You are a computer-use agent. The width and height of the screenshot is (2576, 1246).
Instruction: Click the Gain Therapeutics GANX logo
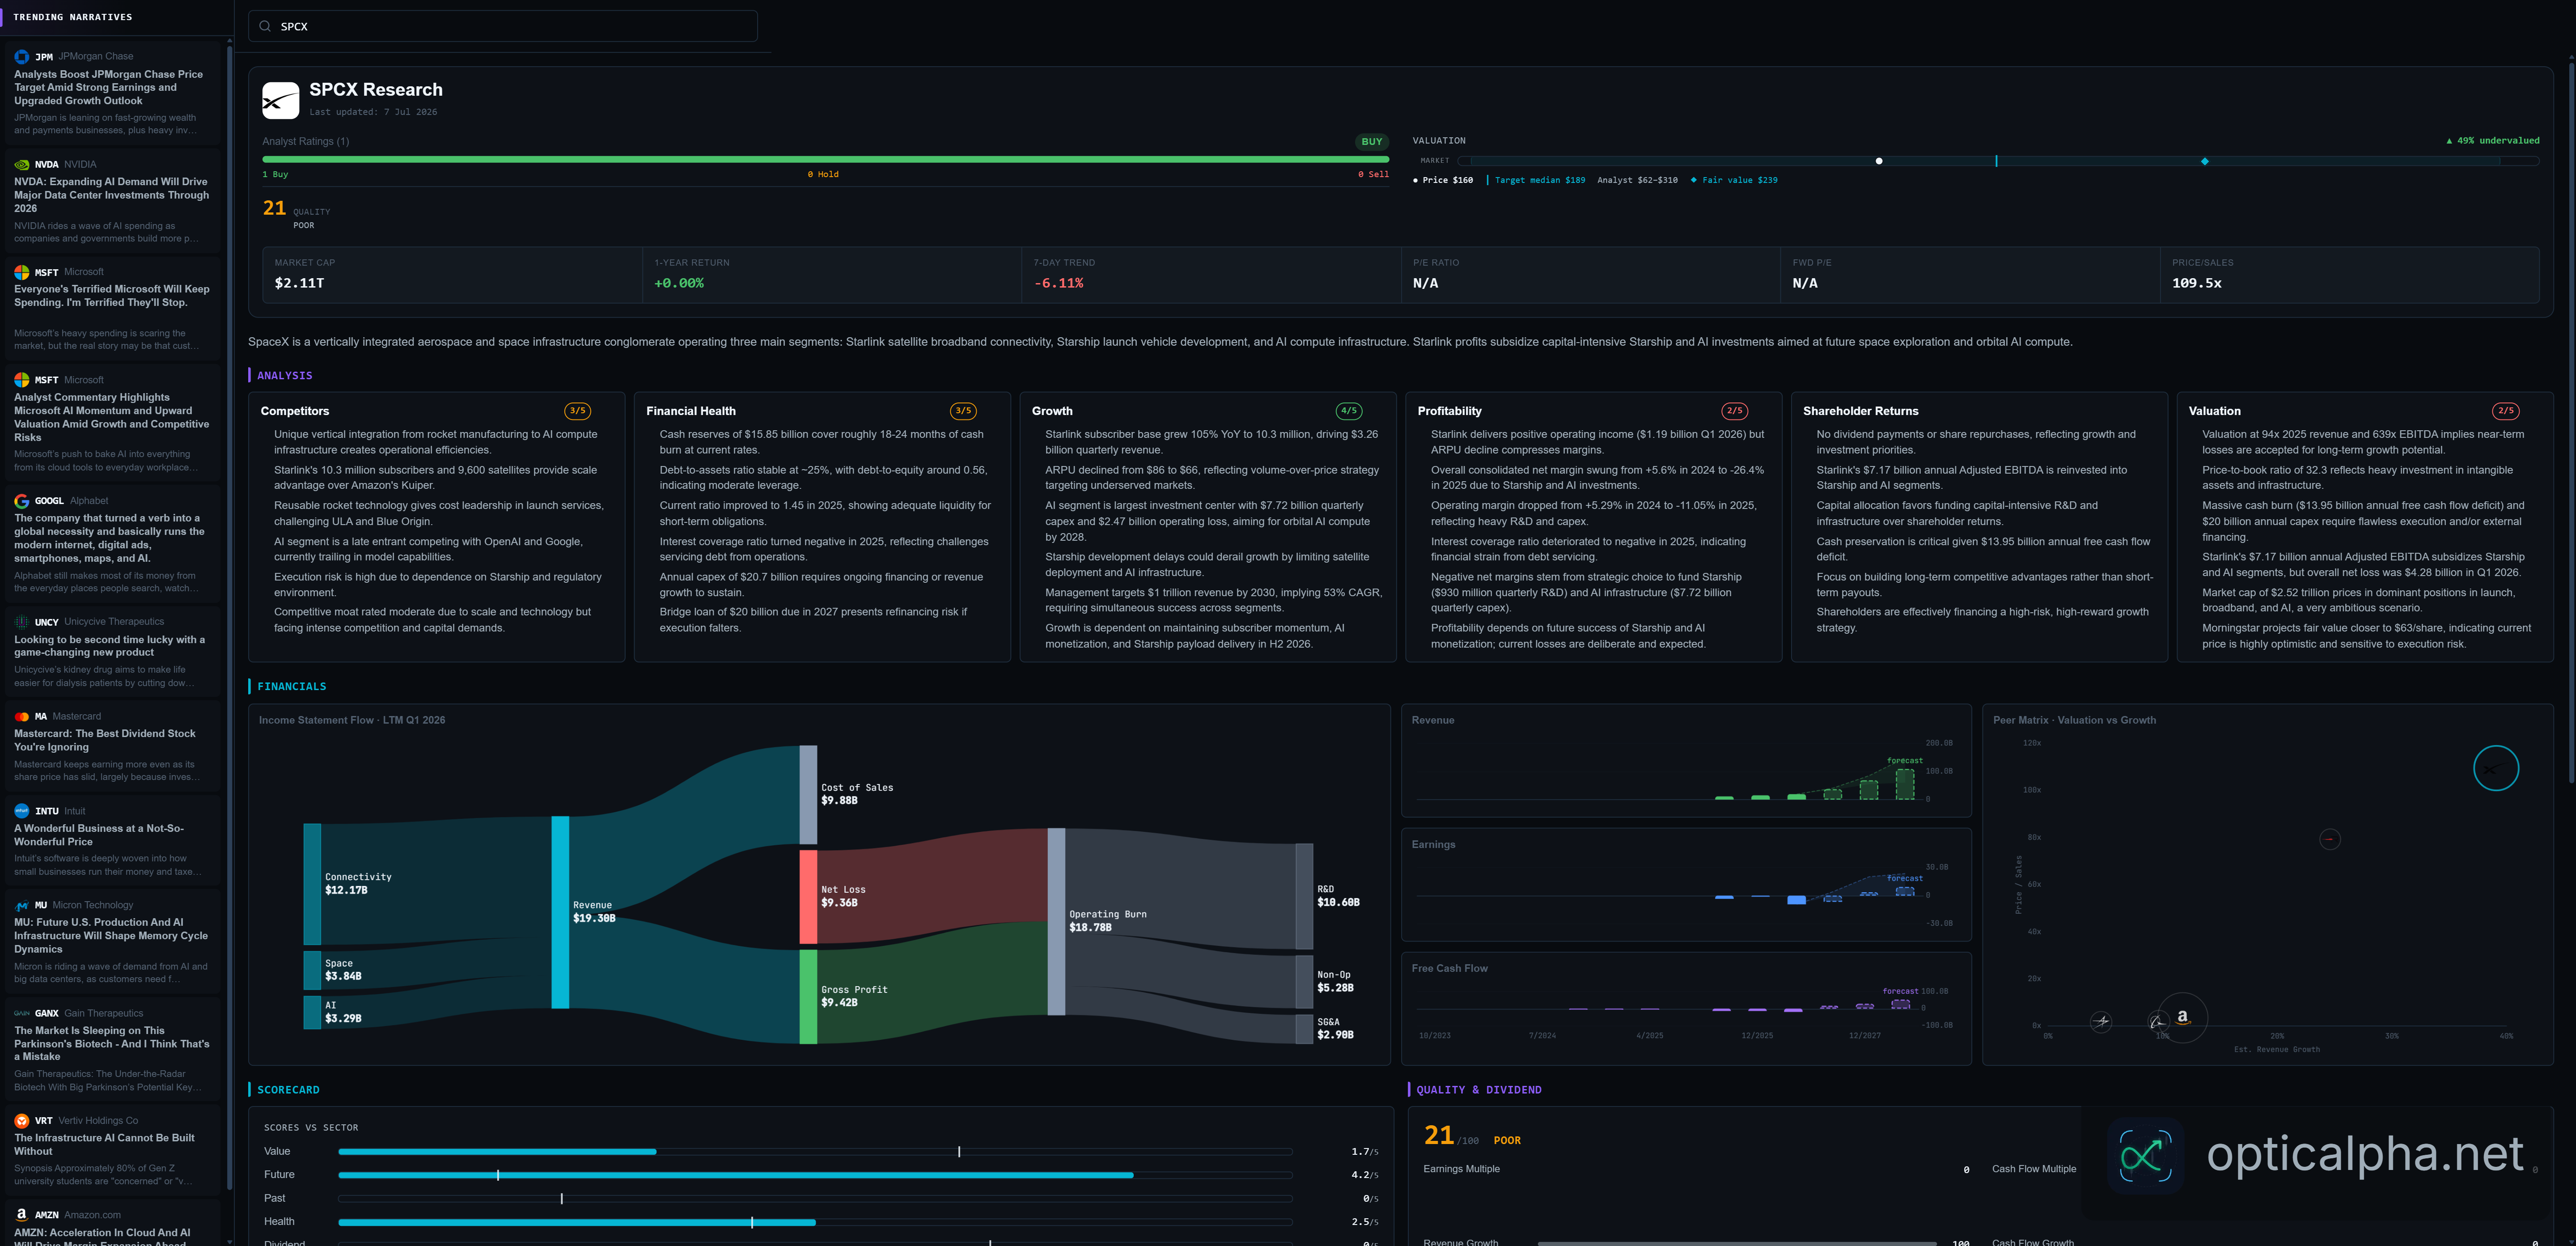pos(21,1013)
